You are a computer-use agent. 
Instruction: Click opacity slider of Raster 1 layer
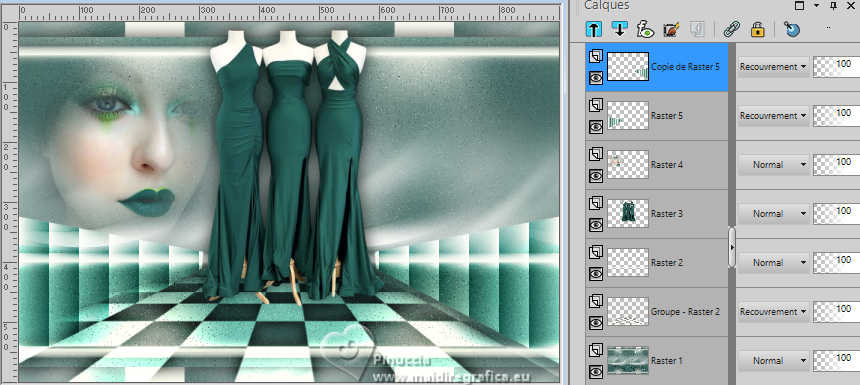click(x=836, y=361)
